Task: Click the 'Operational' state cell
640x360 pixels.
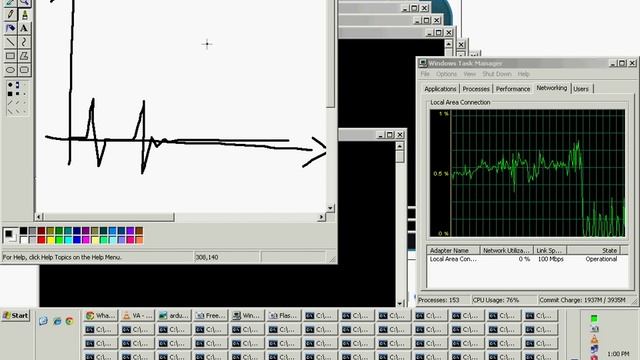Action: click(601, 259)
